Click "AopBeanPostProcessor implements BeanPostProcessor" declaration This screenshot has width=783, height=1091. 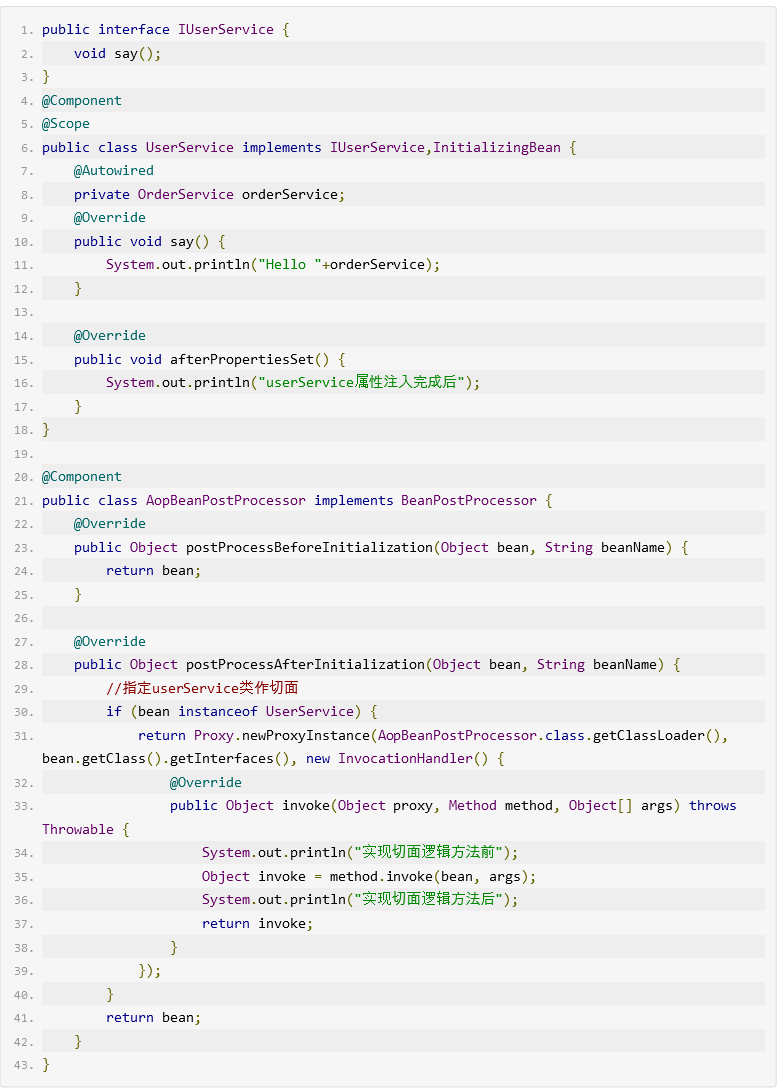coord(341,500)
